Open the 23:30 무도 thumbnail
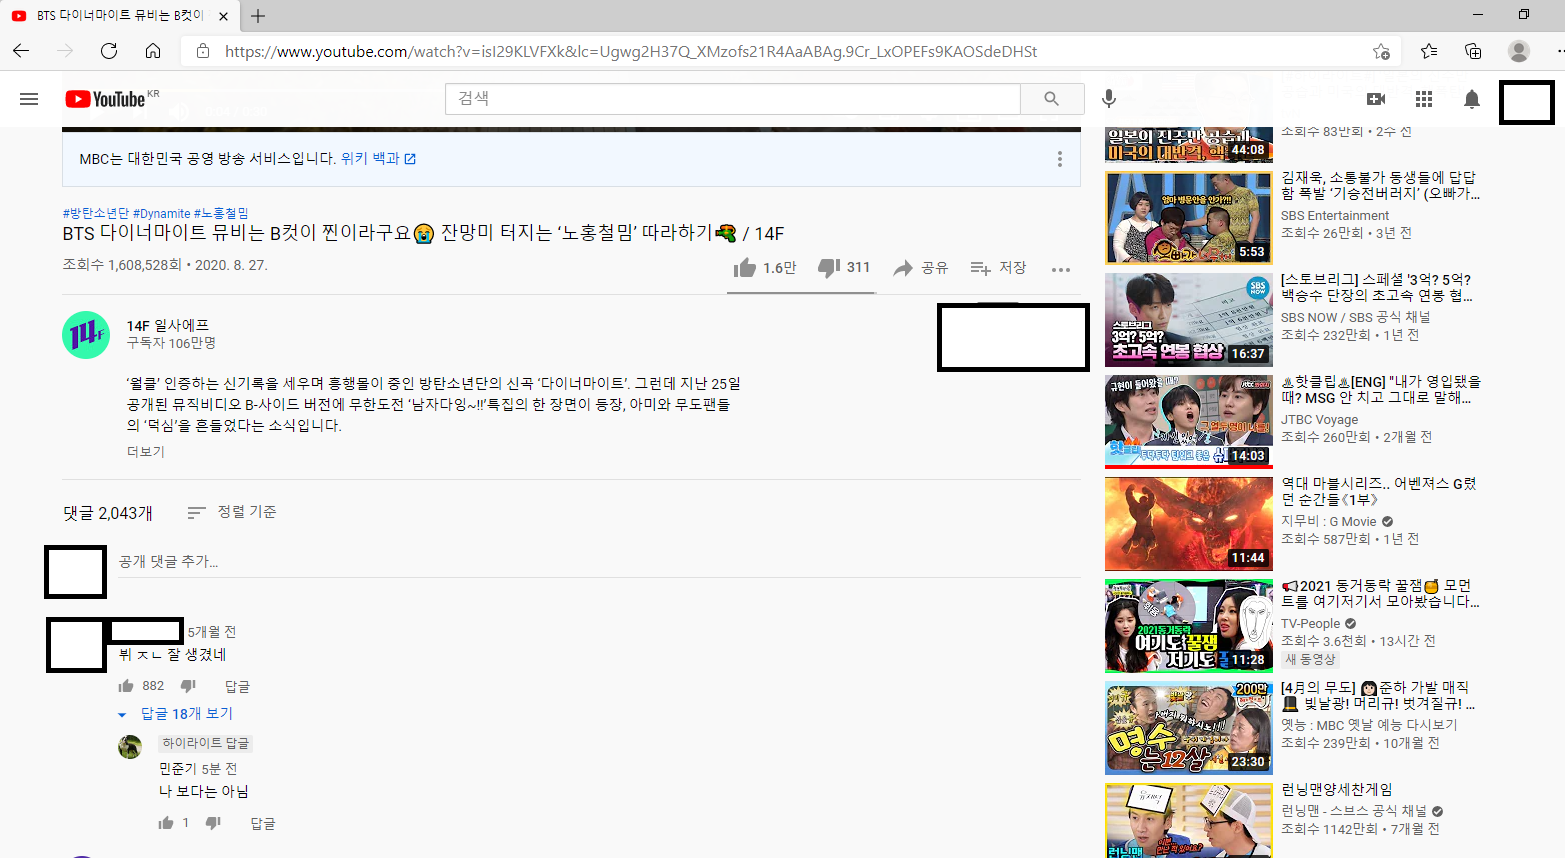The height and width of the screenshot is (858, 1565). (x=1188, y=727)
